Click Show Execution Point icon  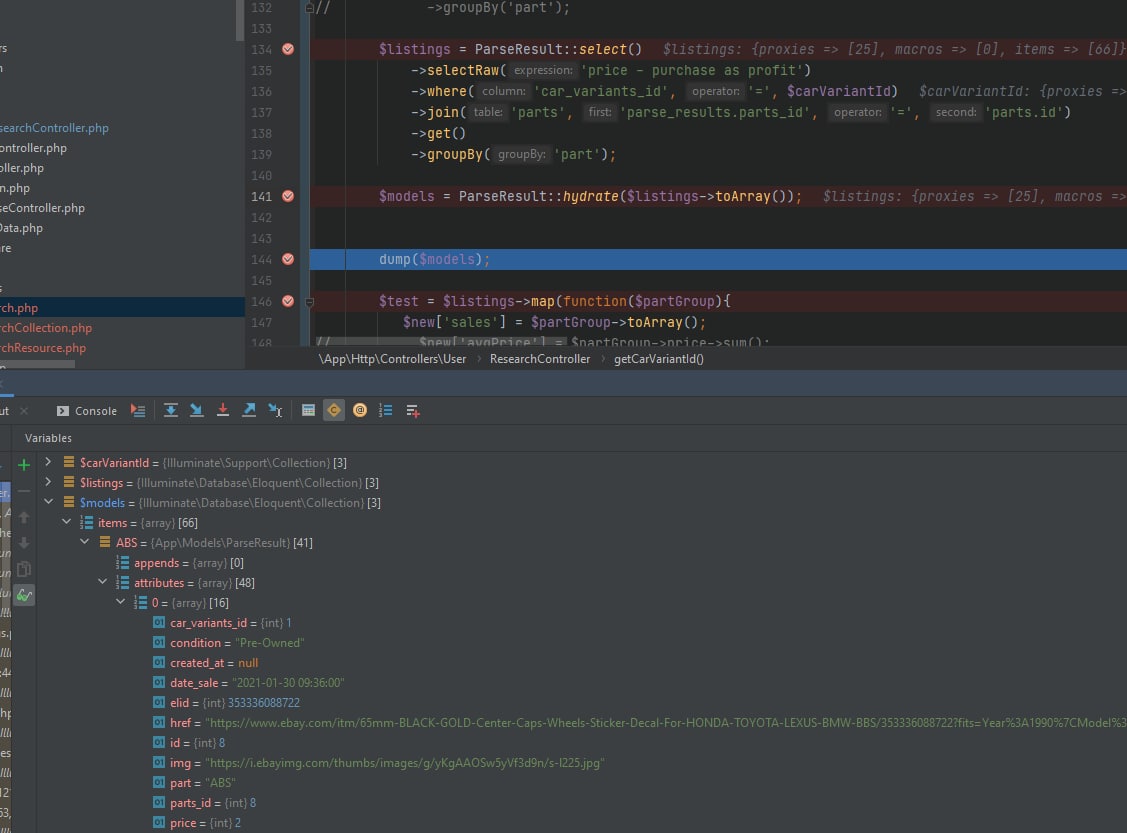(x=138, y=410)
